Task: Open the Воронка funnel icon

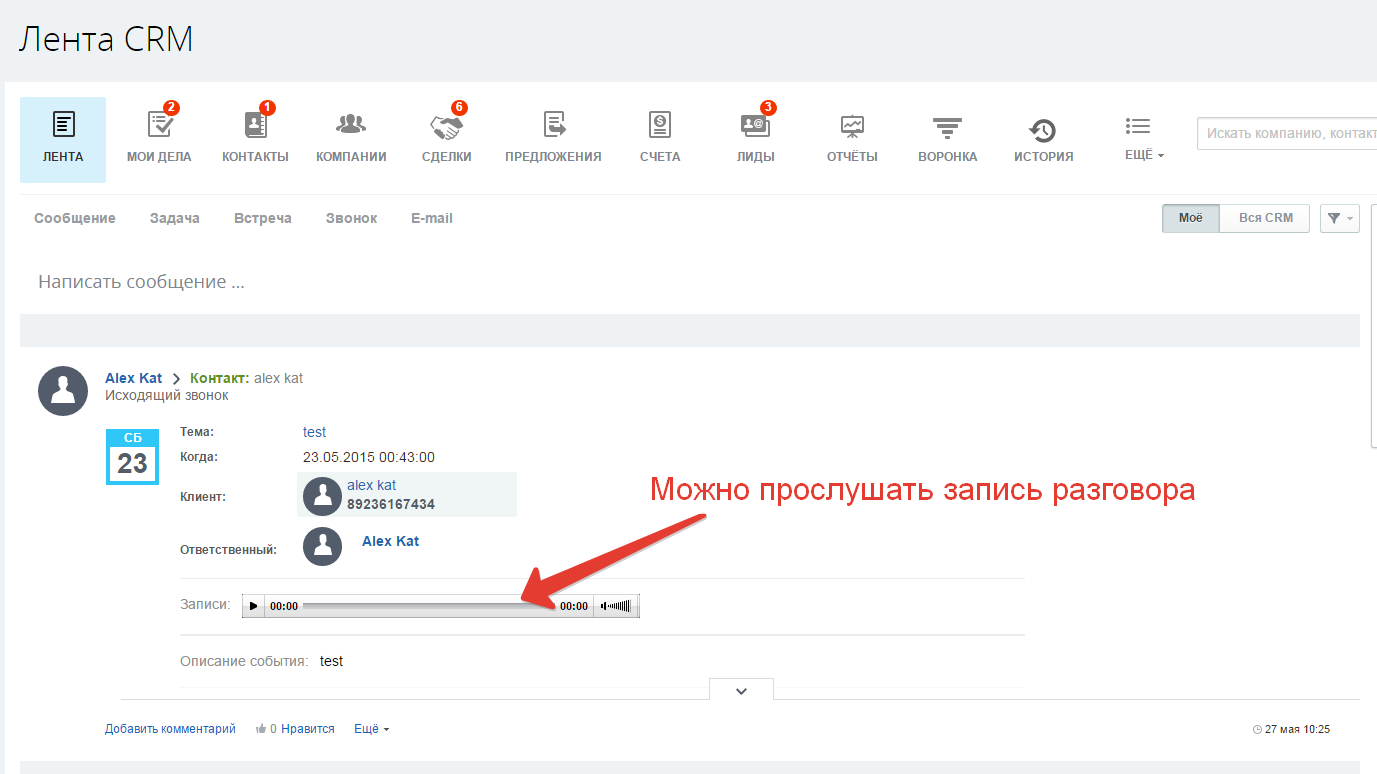Action: [x=947, y=125]
